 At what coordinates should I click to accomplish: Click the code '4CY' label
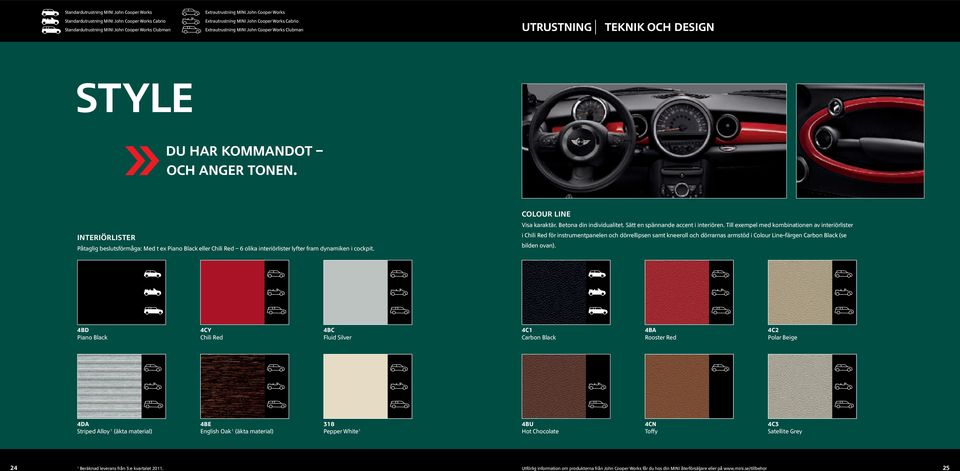206,330
